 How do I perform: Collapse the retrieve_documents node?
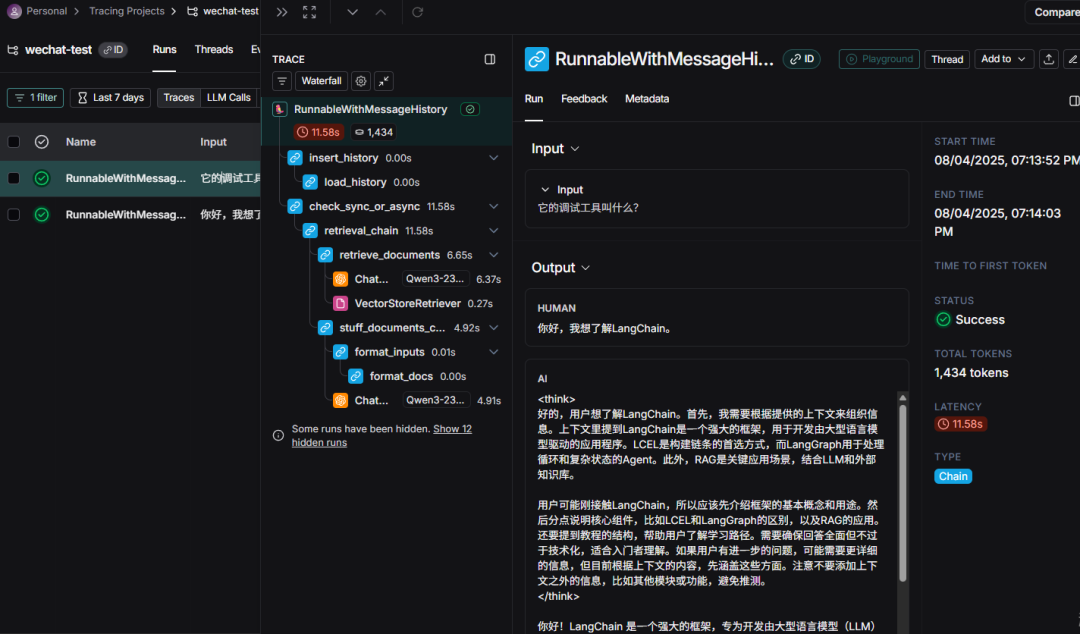(x=494, y=255)
